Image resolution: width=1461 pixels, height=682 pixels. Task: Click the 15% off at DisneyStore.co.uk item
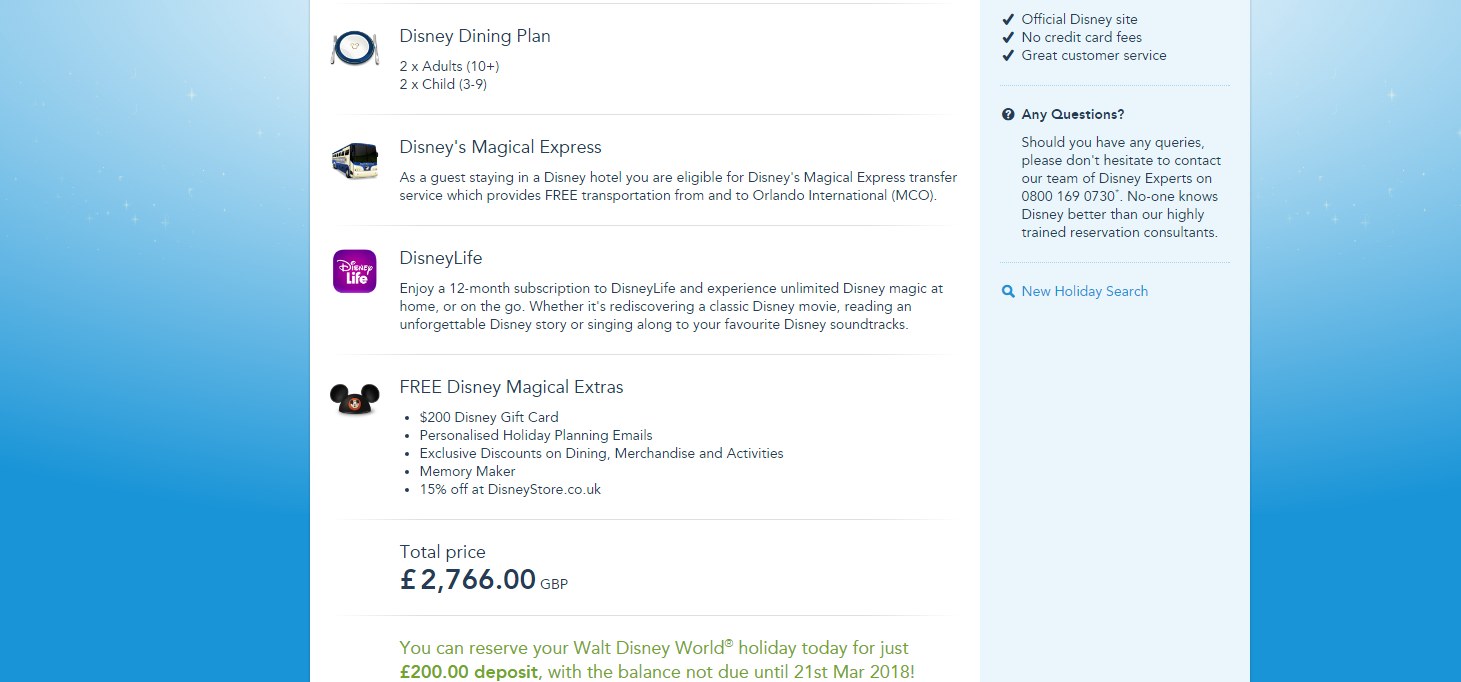(510, 489)
